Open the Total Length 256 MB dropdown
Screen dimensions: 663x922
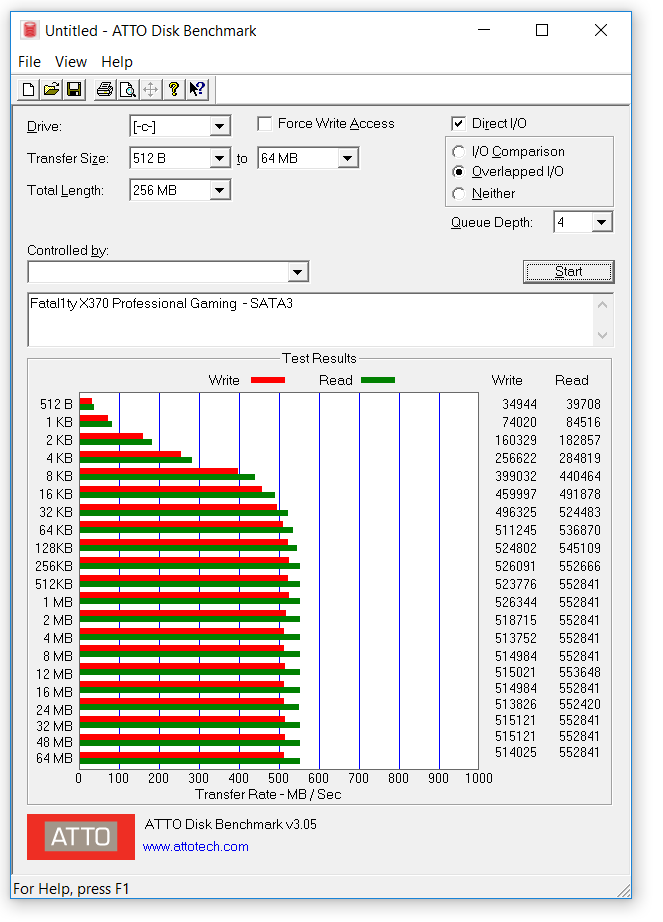point(219,190)
